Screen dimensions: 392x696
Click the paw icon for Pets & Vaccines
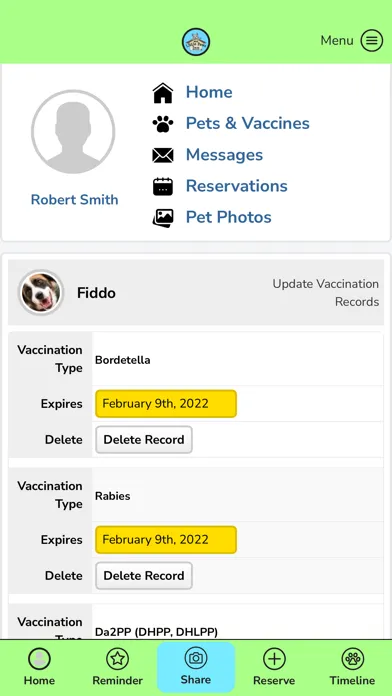(x=163, y=124)
